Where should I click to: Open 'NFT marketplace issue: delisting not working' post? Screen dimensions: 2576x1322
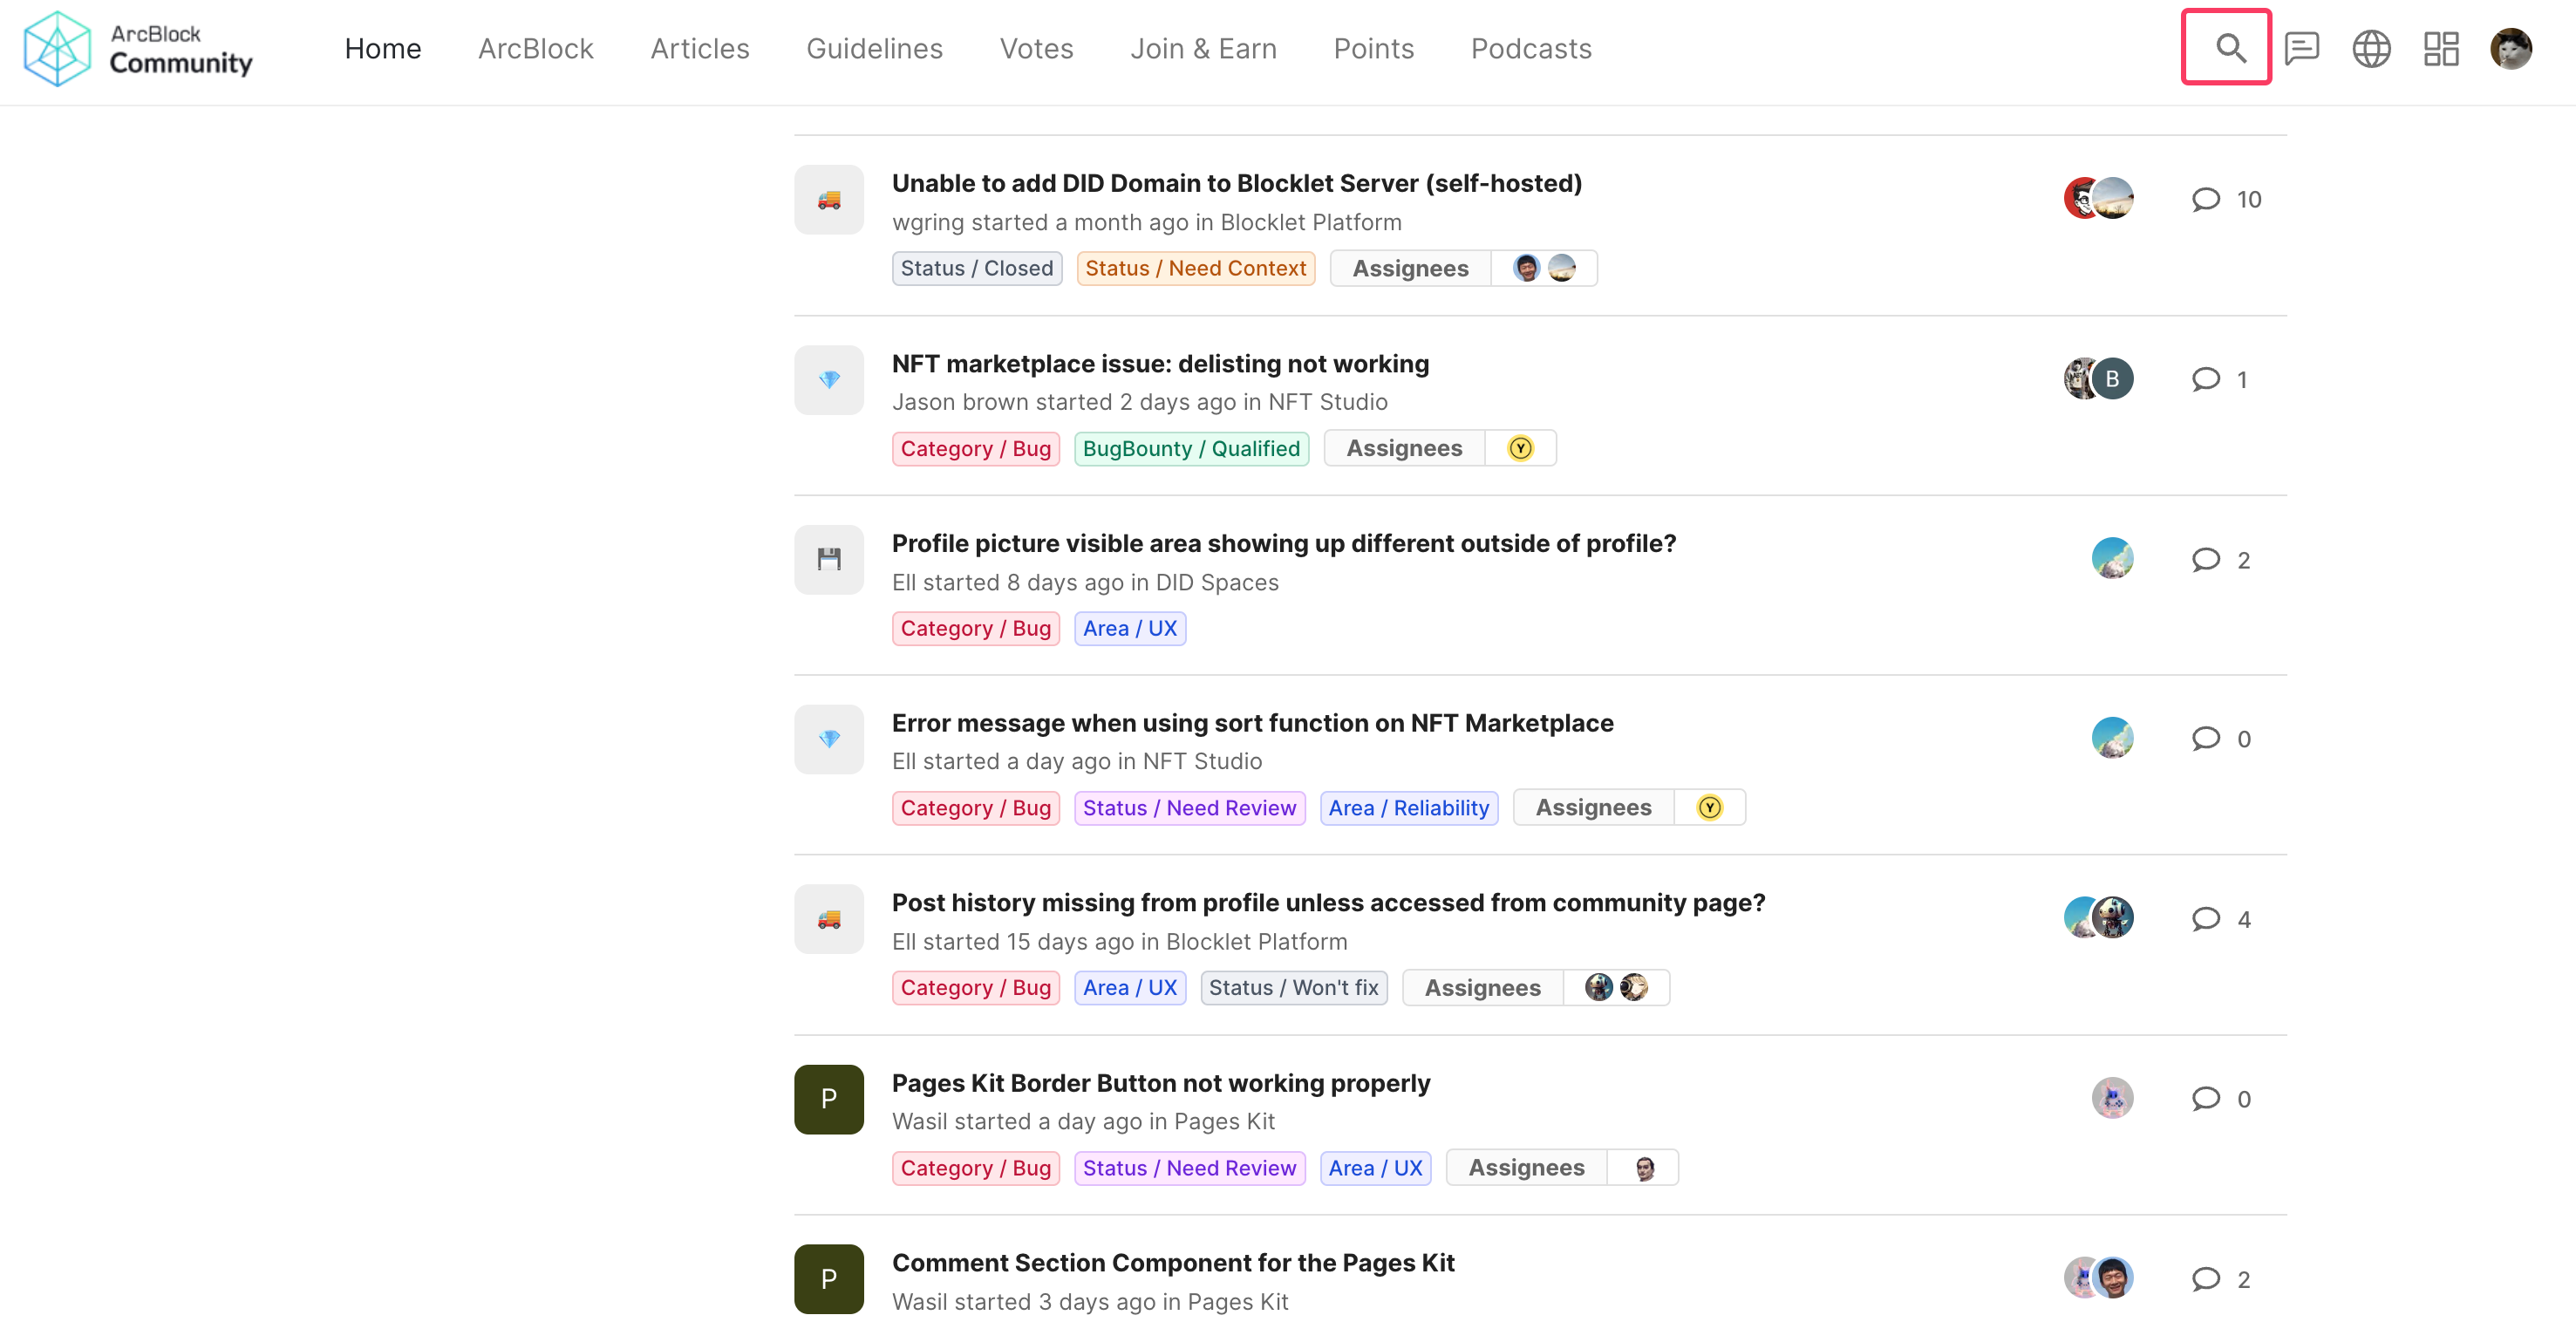pyautogui.click(x=1160, y=363)
